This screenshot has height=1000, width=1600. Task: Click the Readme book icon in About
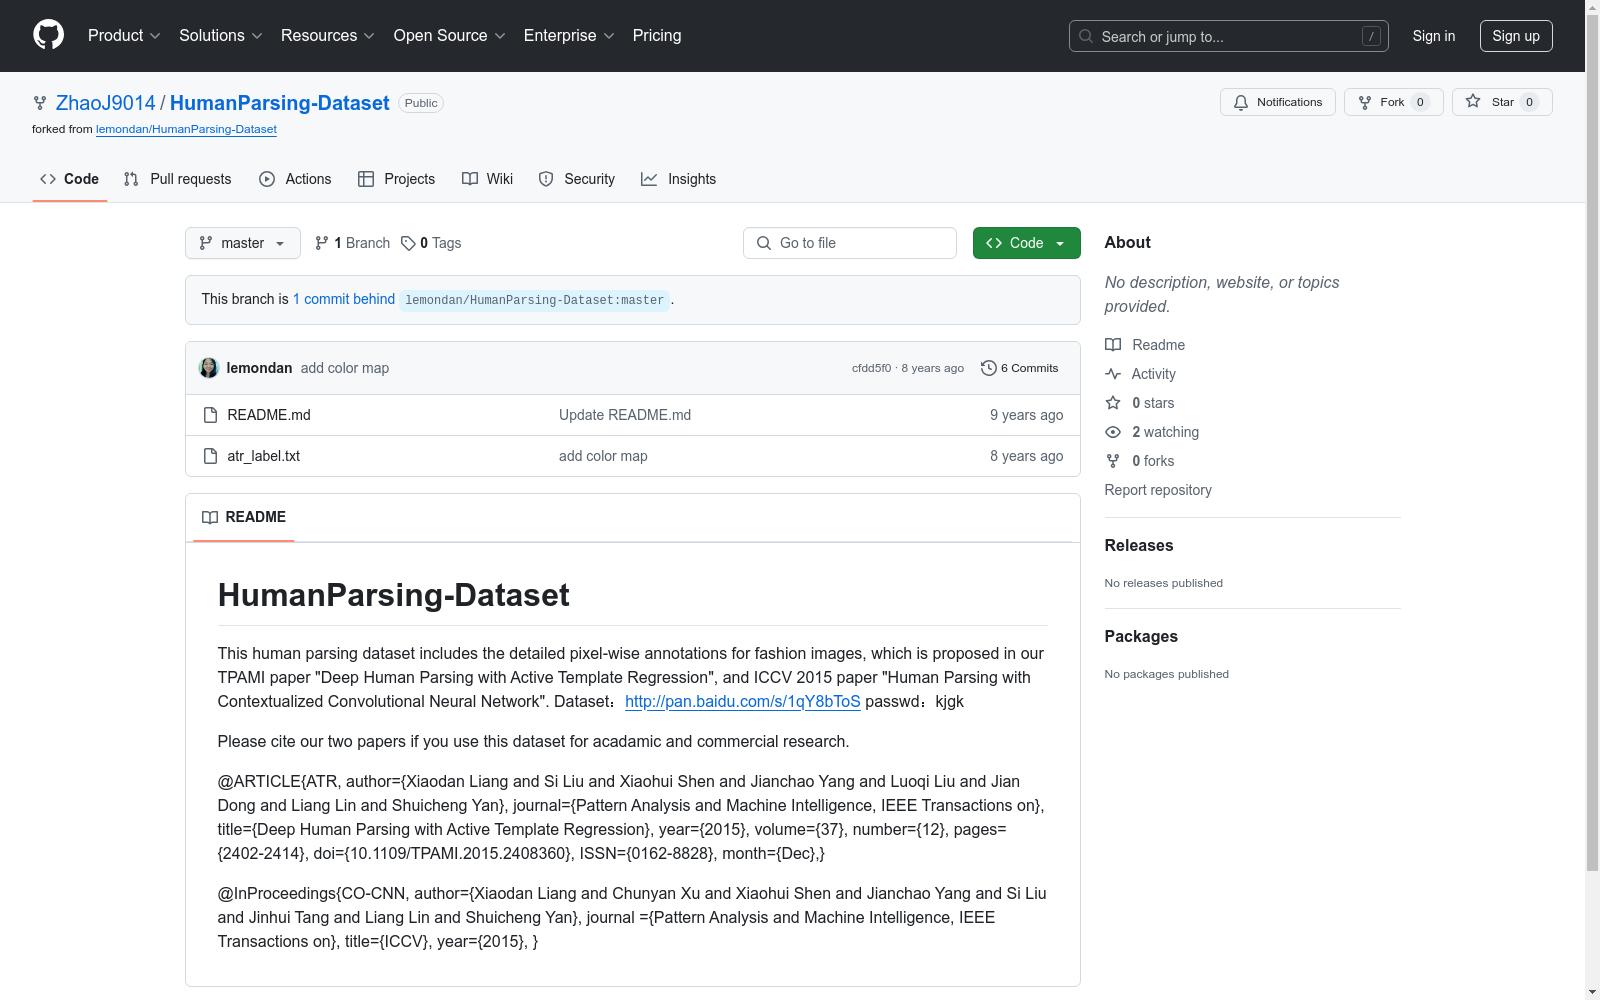tap(1113, 345)
